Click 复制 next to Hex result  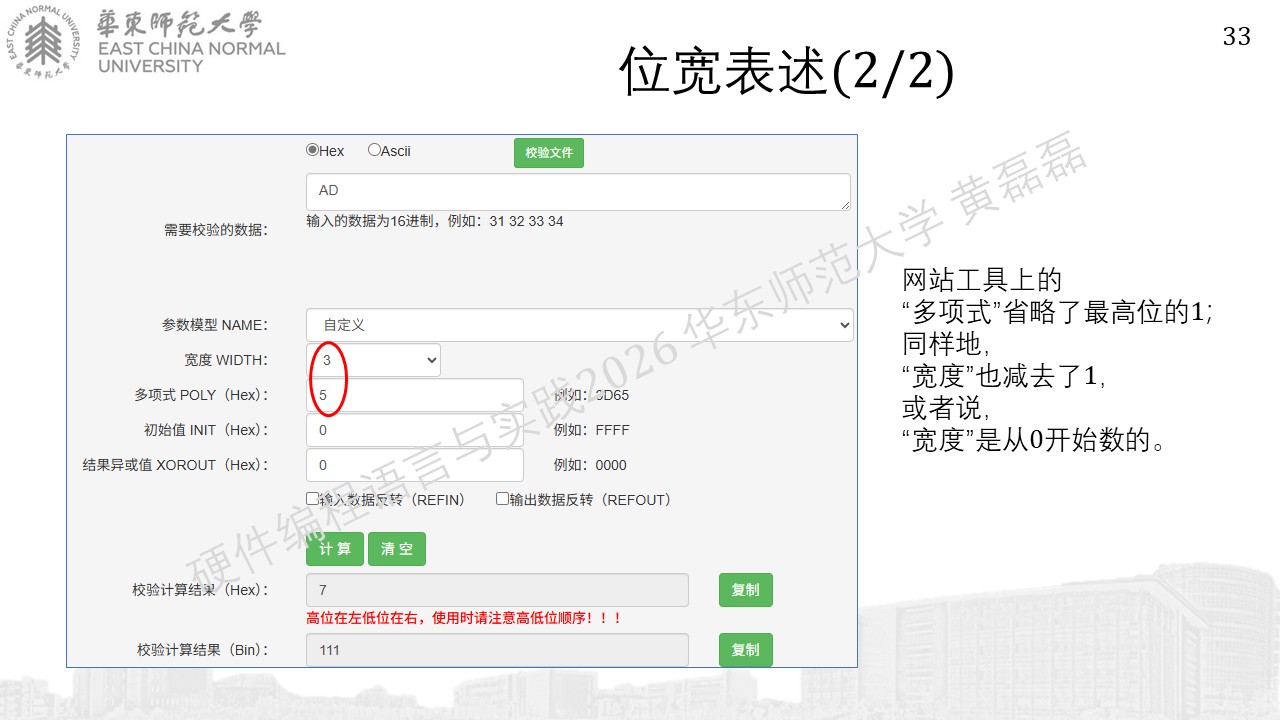pyautogui.click(x=746, y=590)
